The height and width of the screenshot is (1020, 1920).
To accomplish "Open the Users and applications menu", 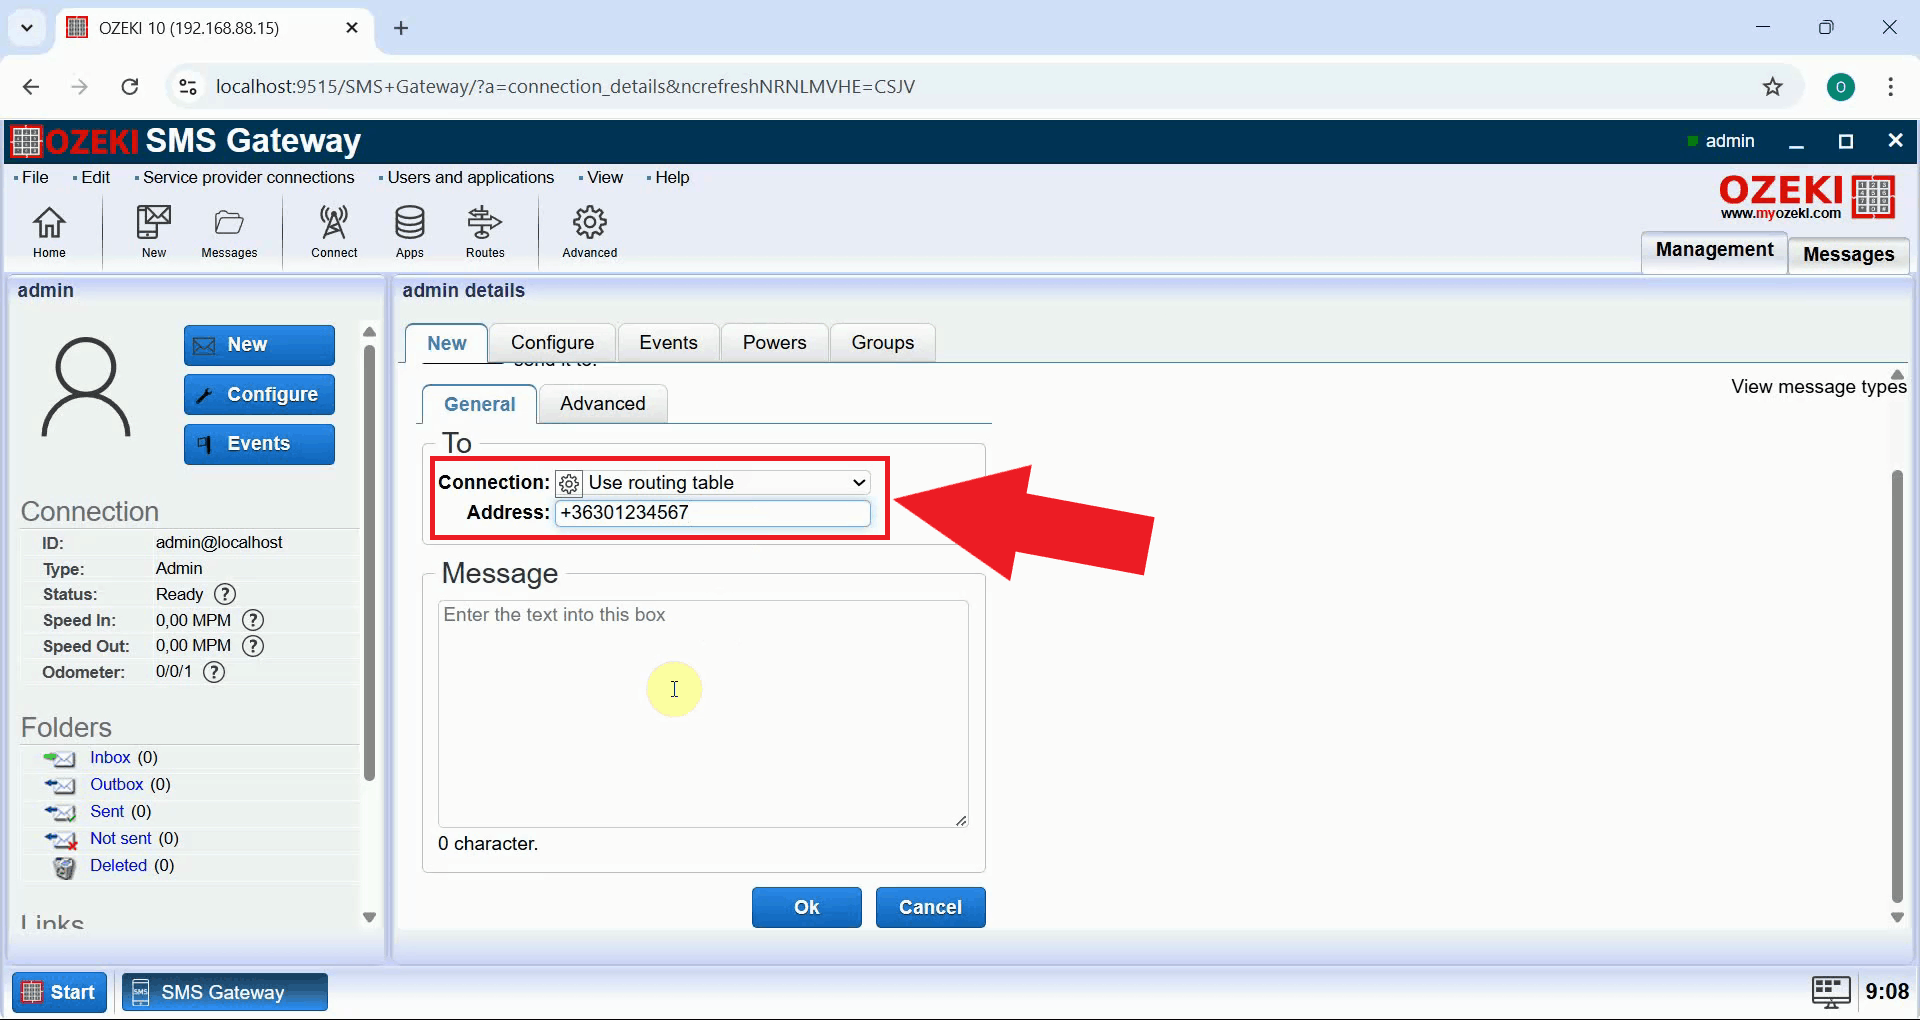I will [x=470, y=177].
